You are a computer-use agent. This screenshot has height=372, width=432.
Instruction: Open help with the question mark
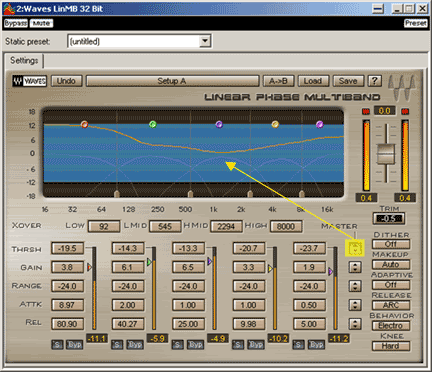coord(374,81)
